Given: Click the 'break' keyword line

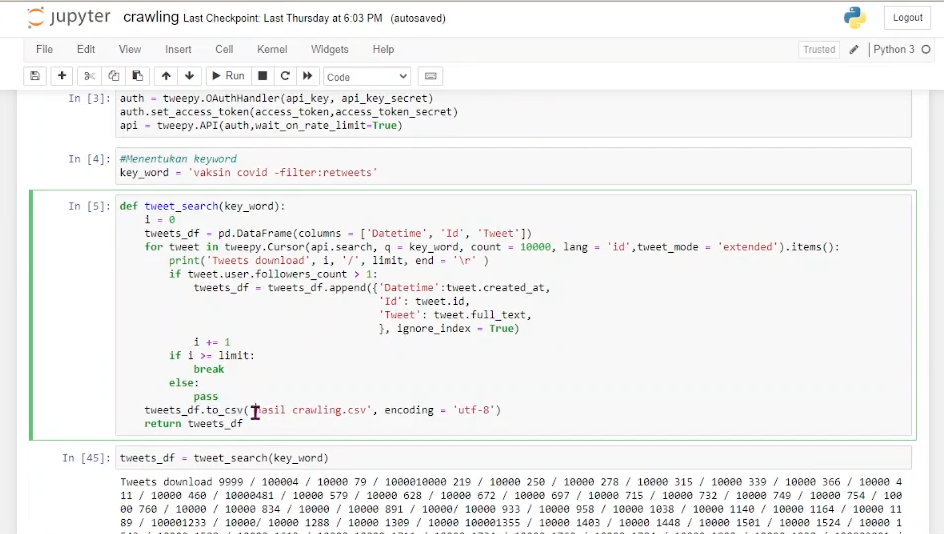Looking at the screenshot, I should (209, 369).
